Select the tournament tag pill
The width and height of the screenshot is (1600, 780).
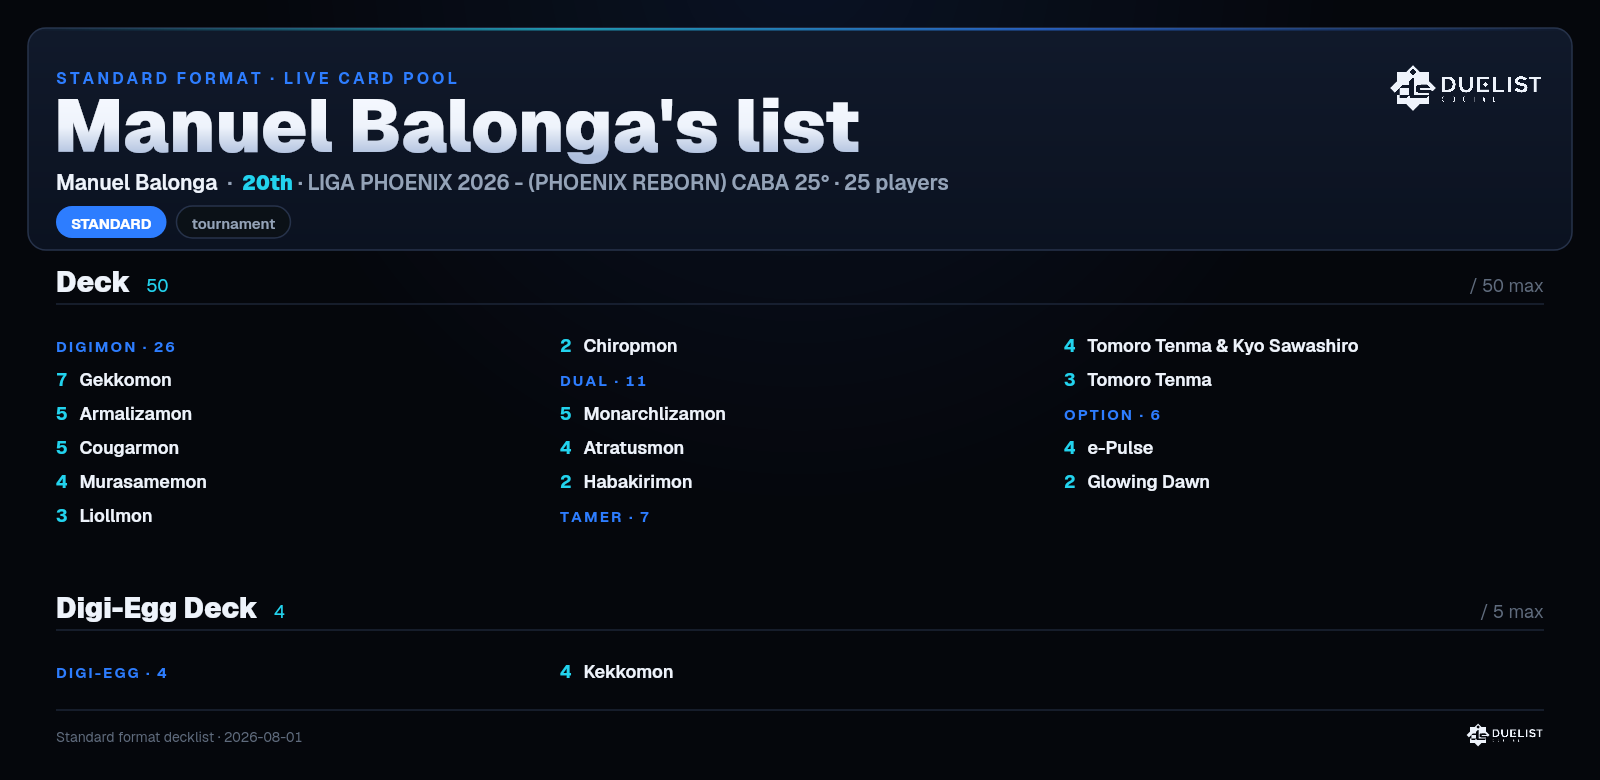233,223
